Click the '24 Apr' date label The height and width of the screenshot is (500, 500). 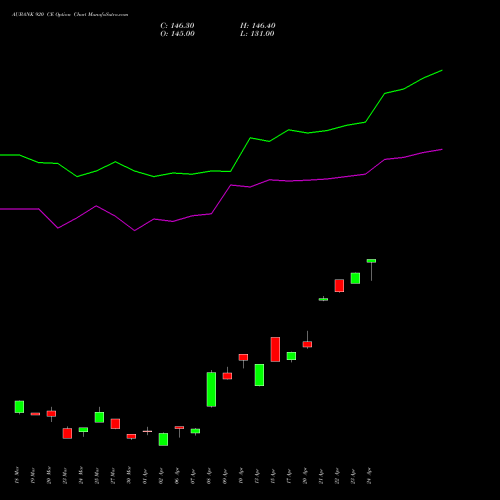369,475
